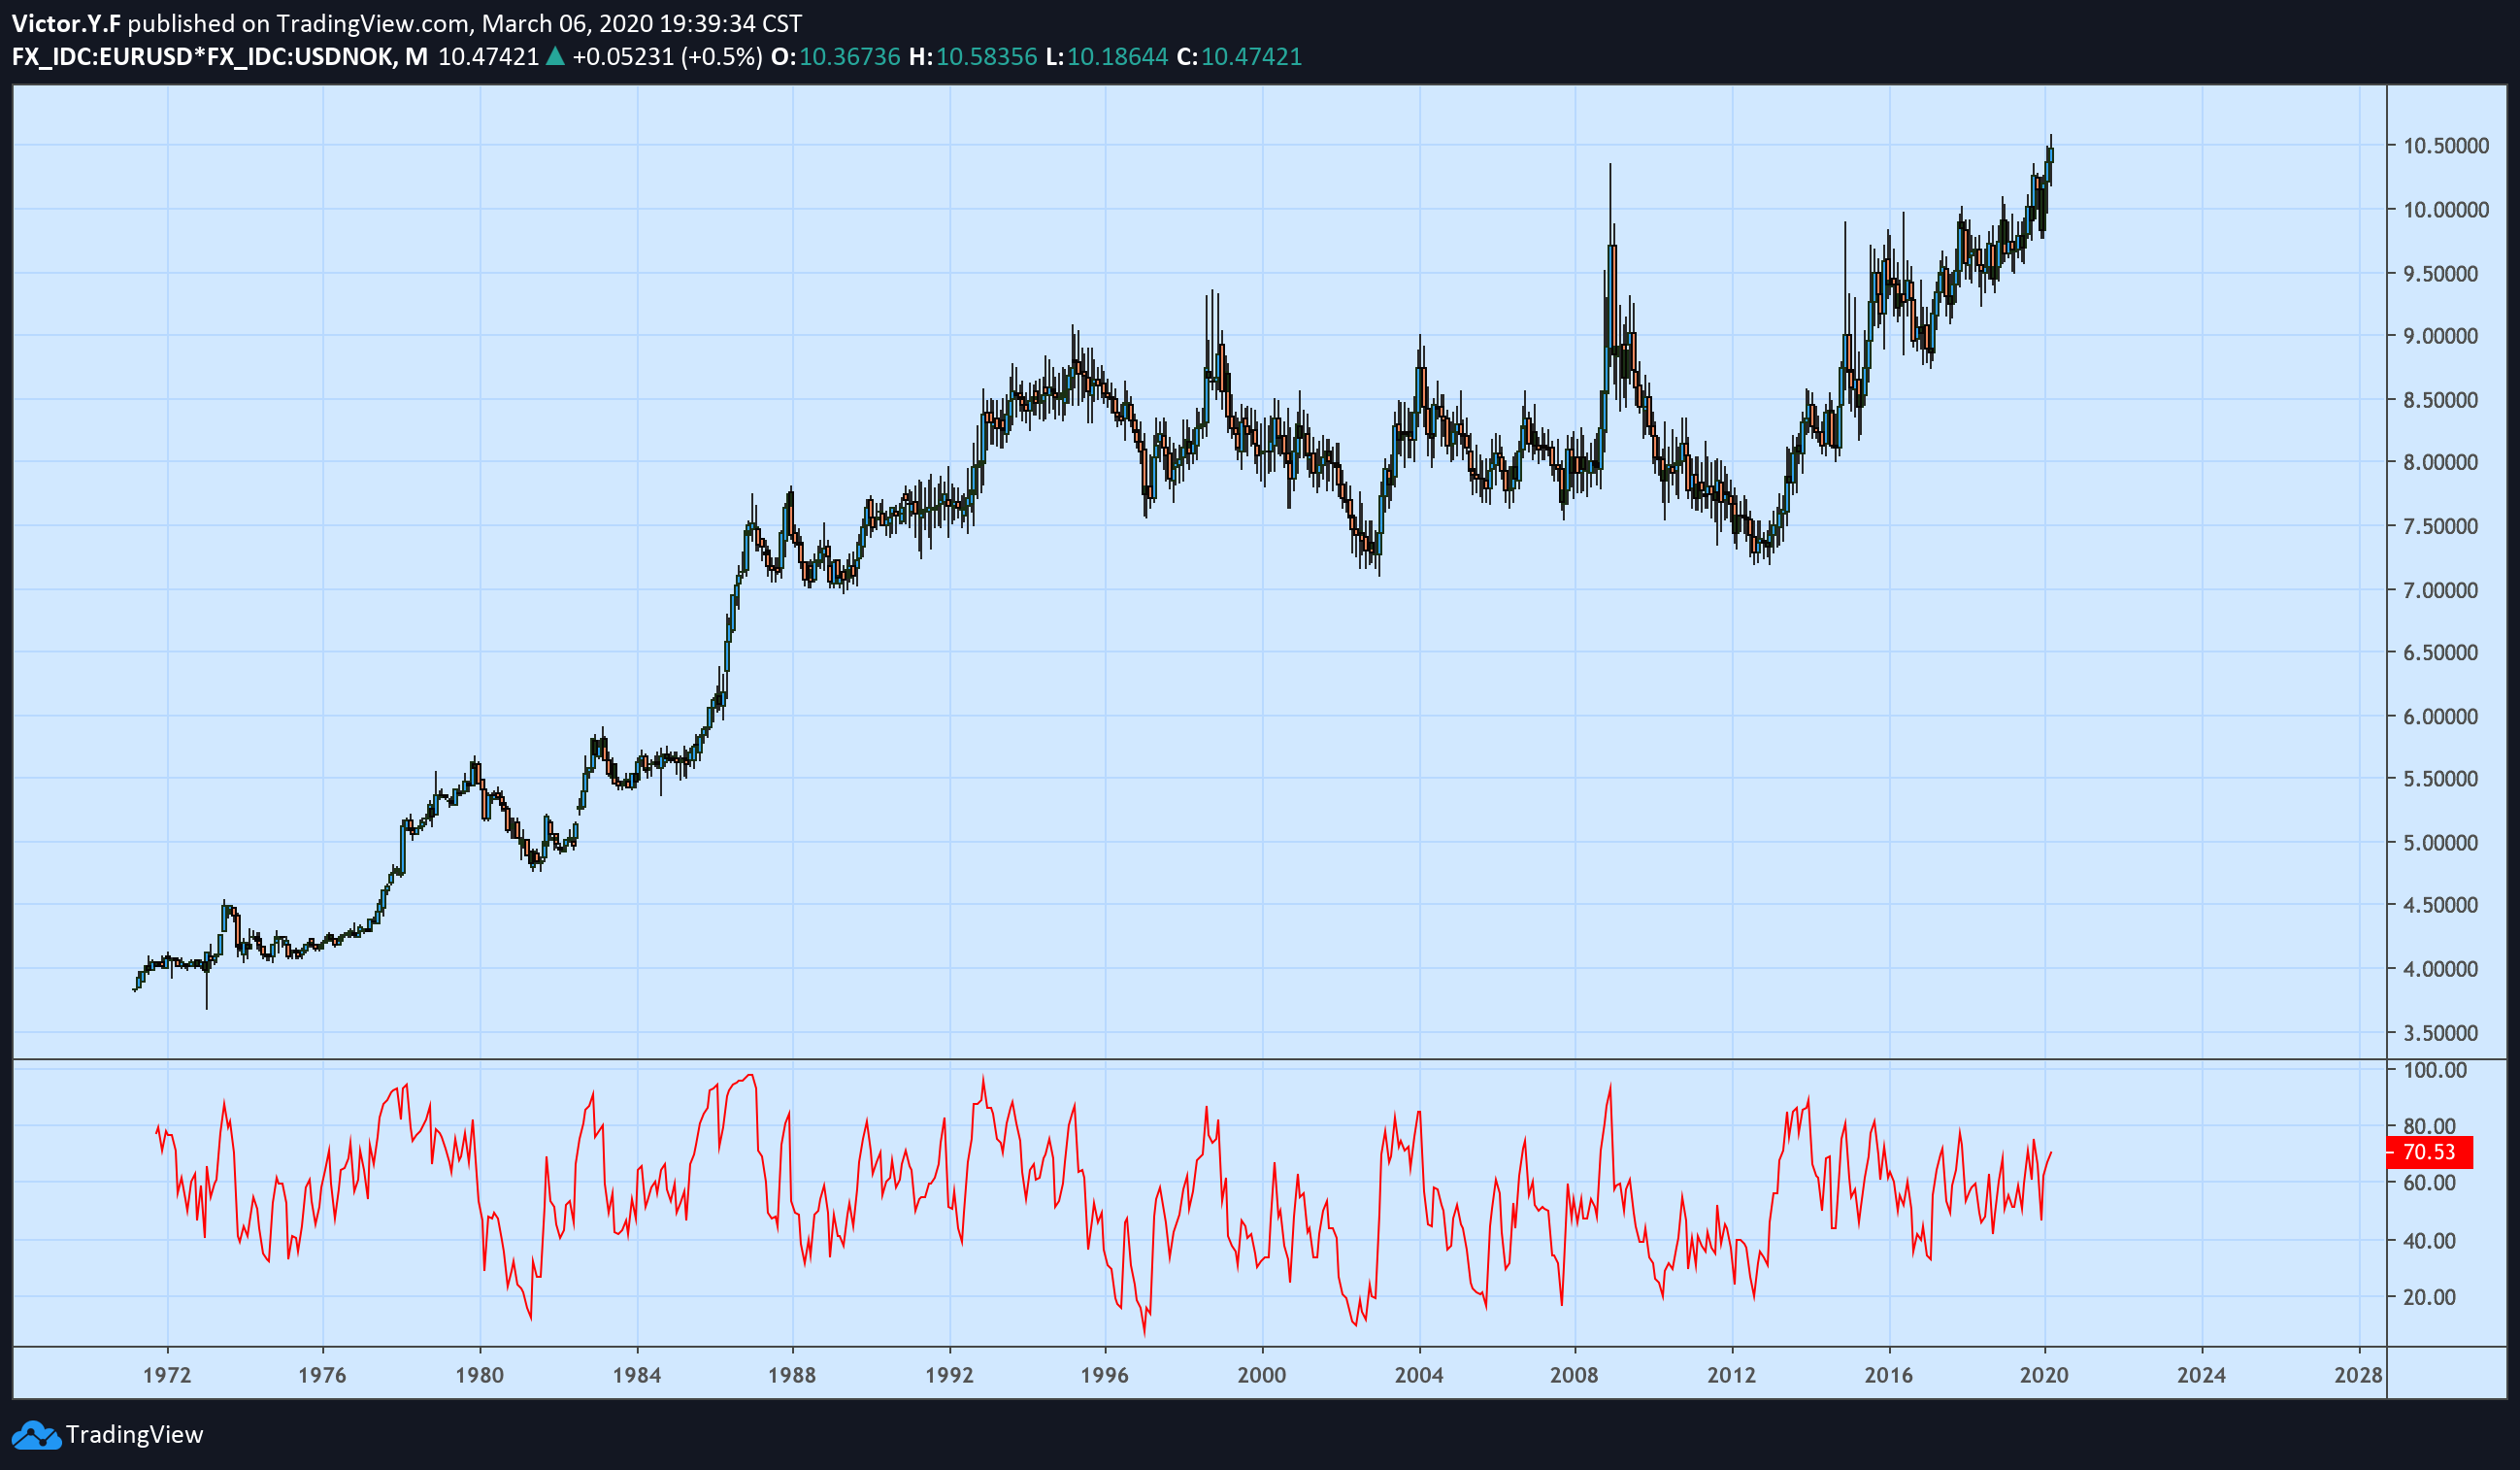Click the red 70.53 indicator value label

(x=2430, y=1152)
